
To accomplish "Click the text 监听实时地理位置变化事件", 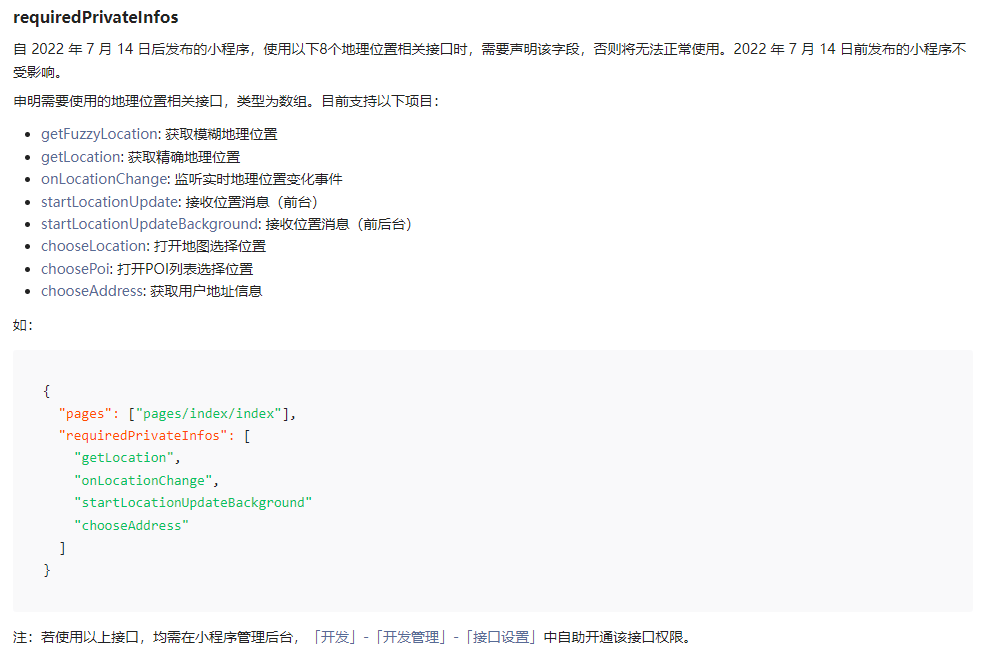I will point(259,179).
